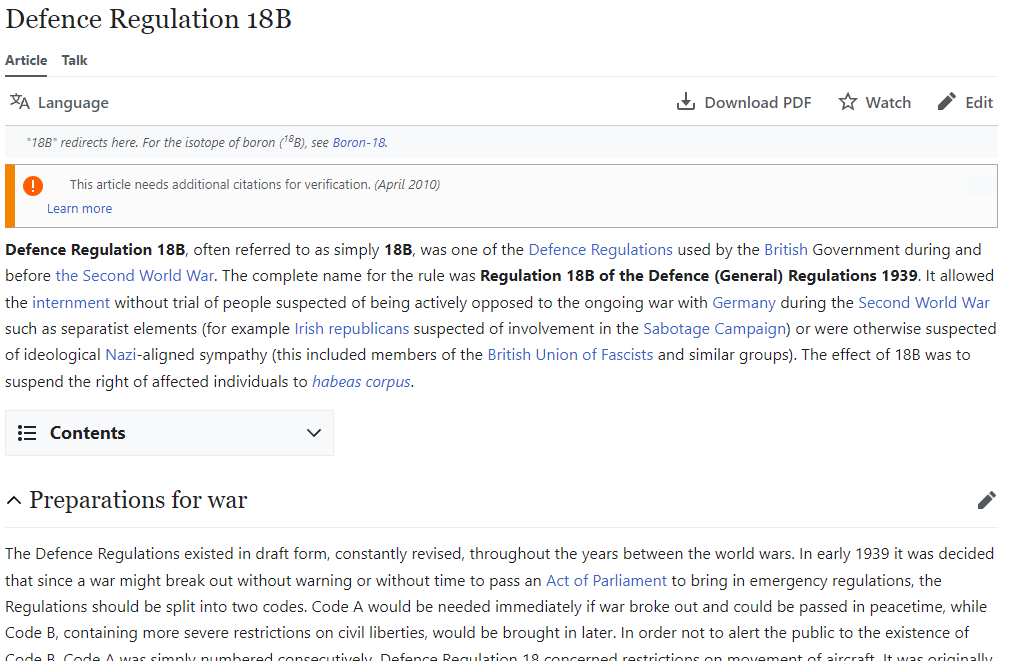Open the British Union of Fascists article
Viewport: 1017px width, 661px height.
pyautogui.click(x=570, y=354)
